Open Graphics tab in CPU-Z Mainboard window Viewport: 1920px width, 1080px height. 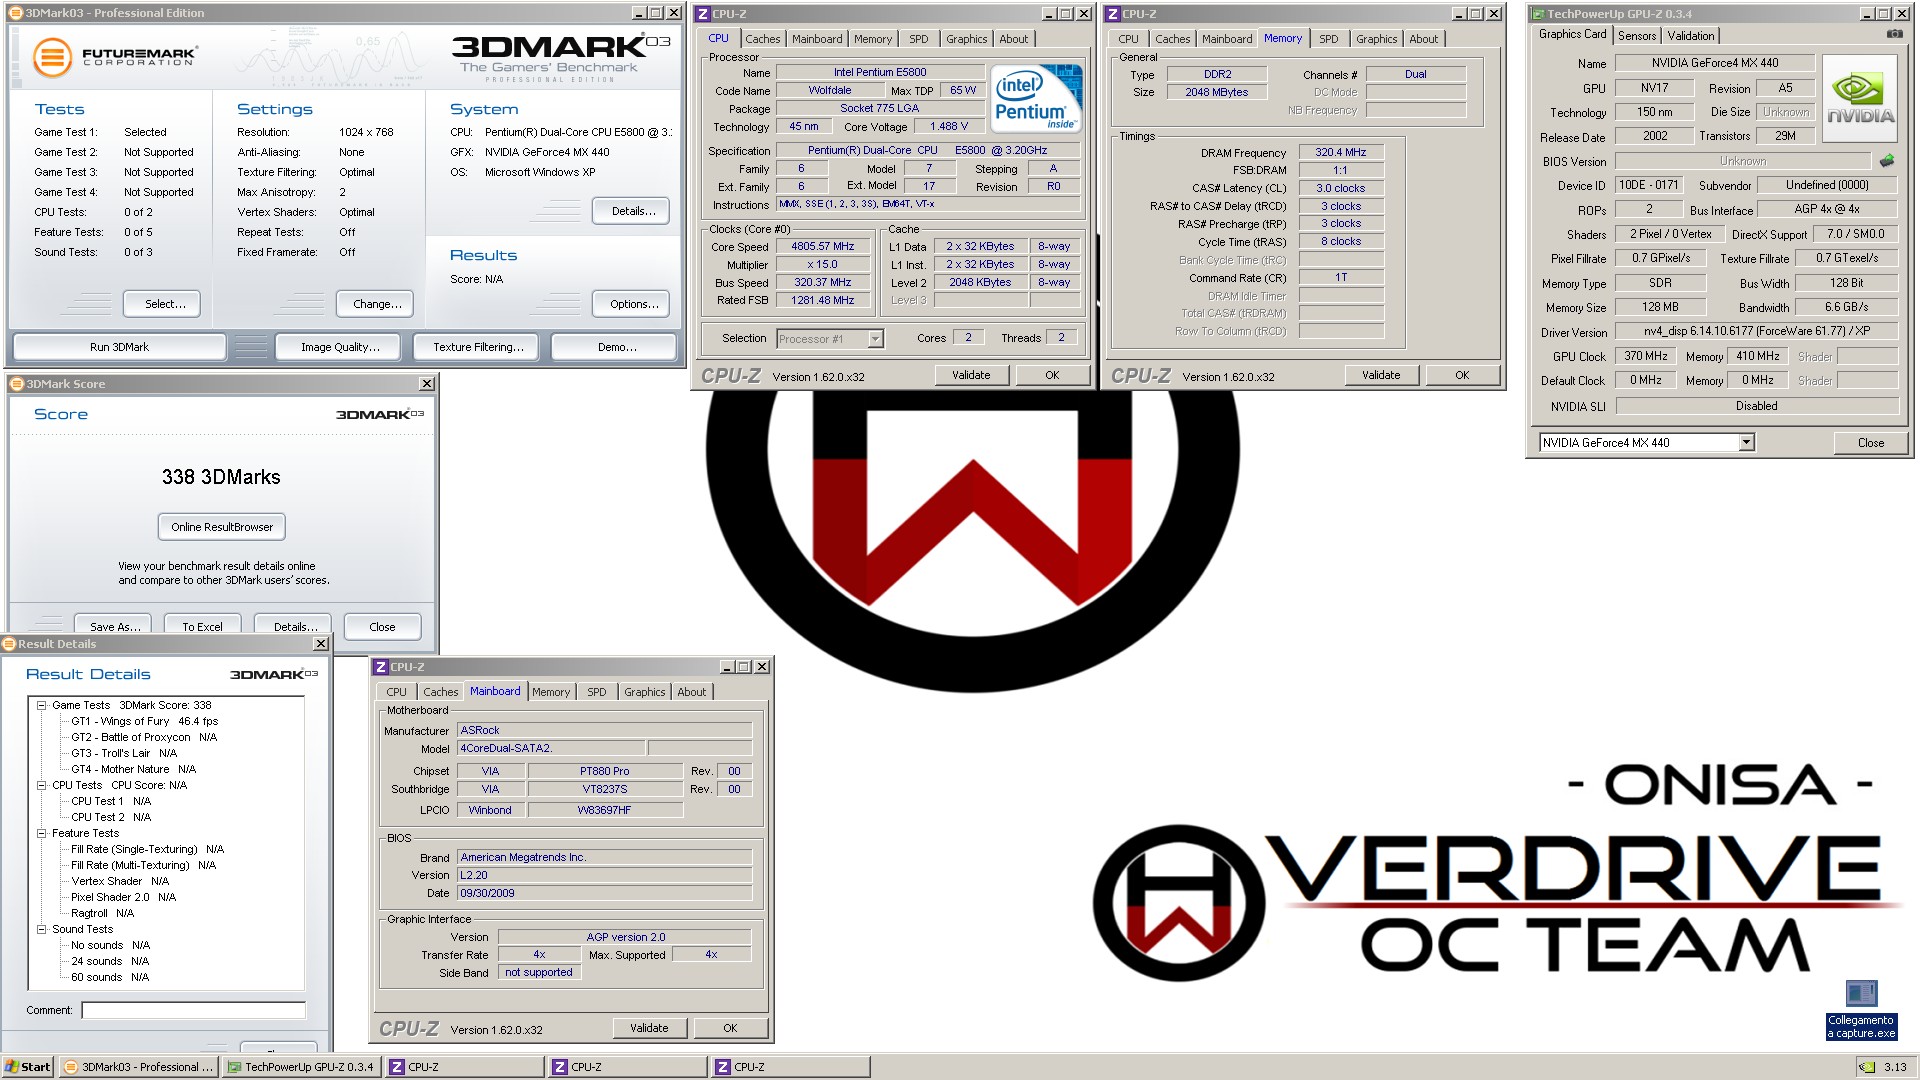point(644,692)
